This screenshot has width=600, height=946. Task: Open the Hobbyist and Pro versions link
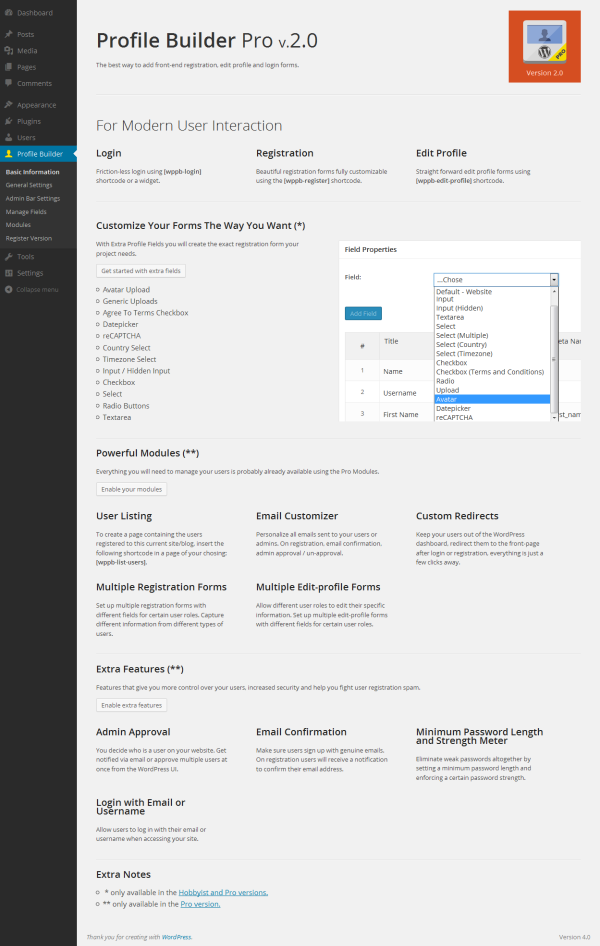223,892
